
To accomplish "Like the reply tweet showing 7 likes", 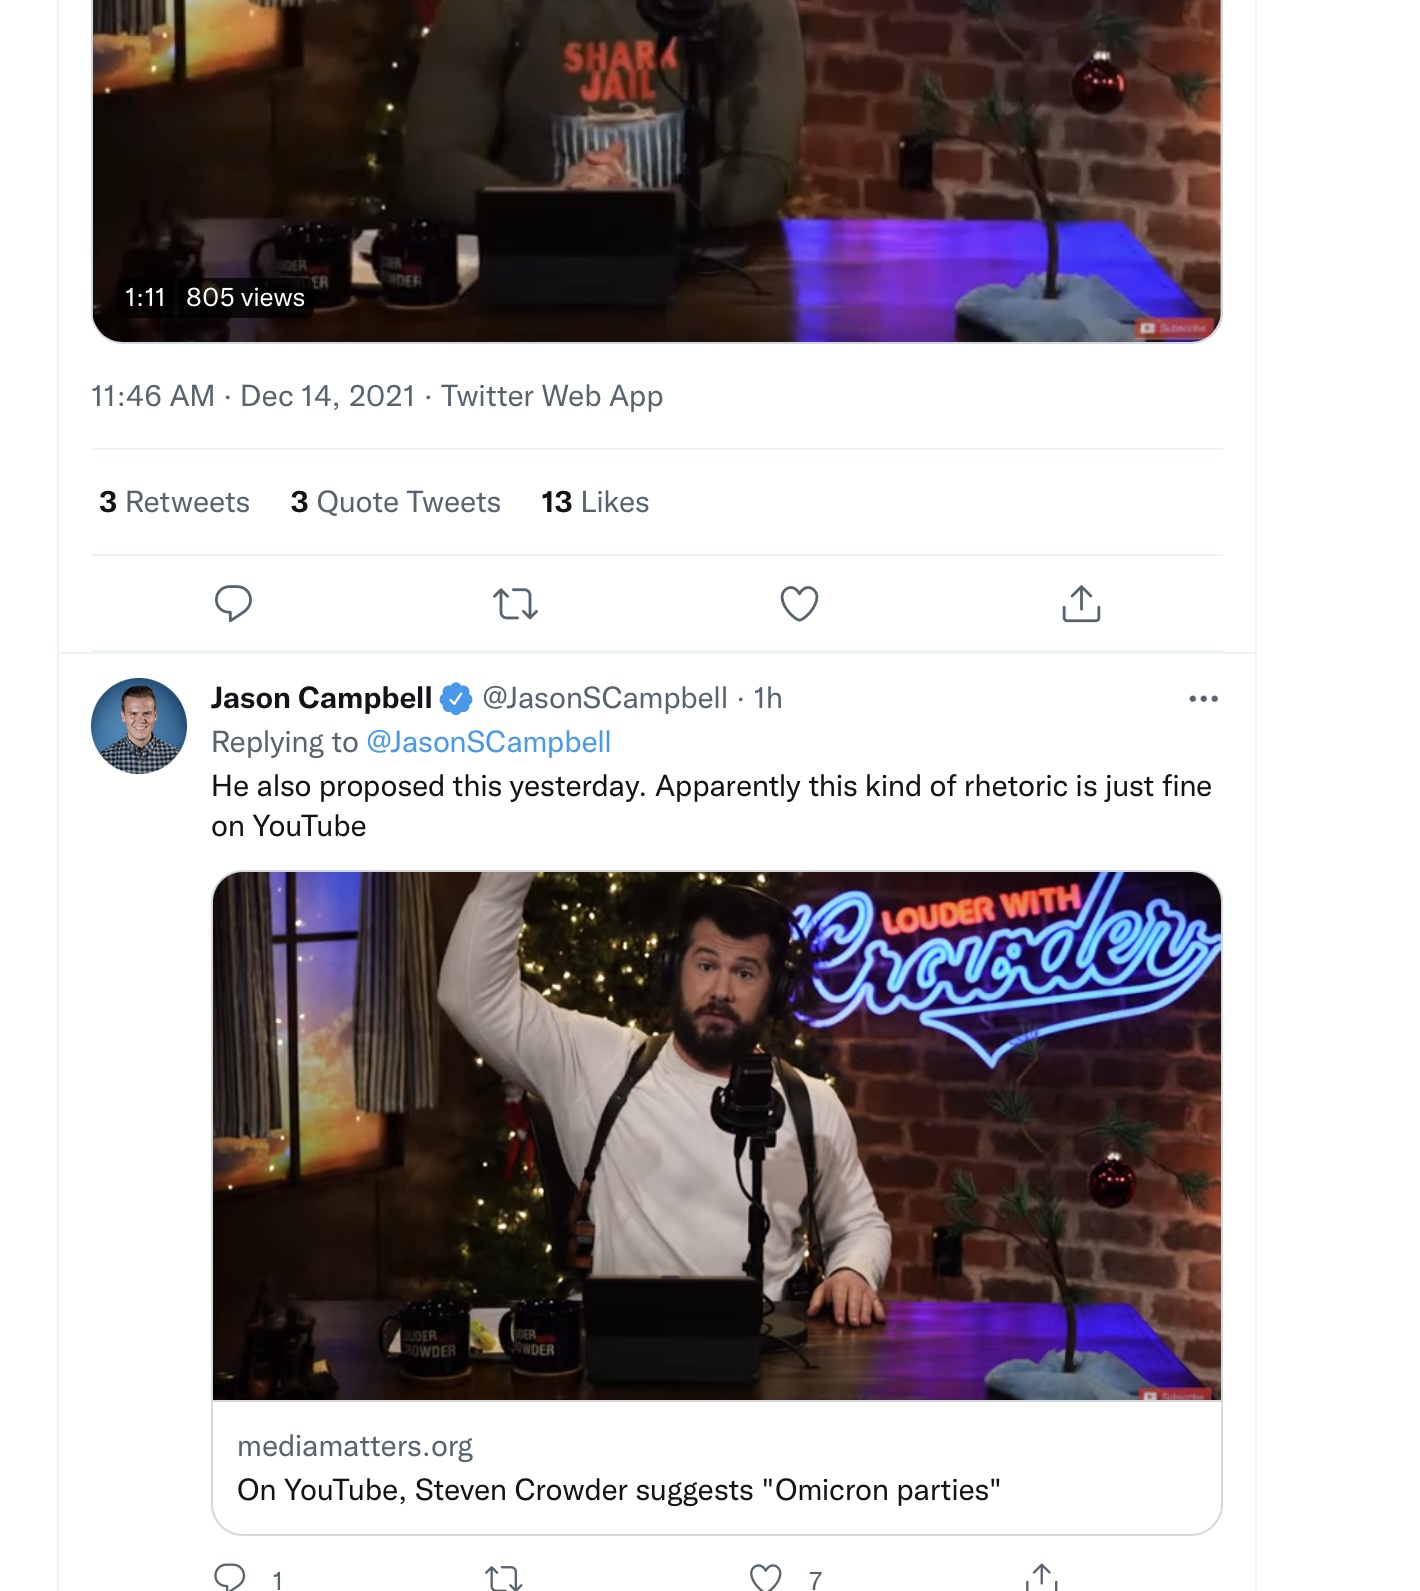I will (766, 1577).
